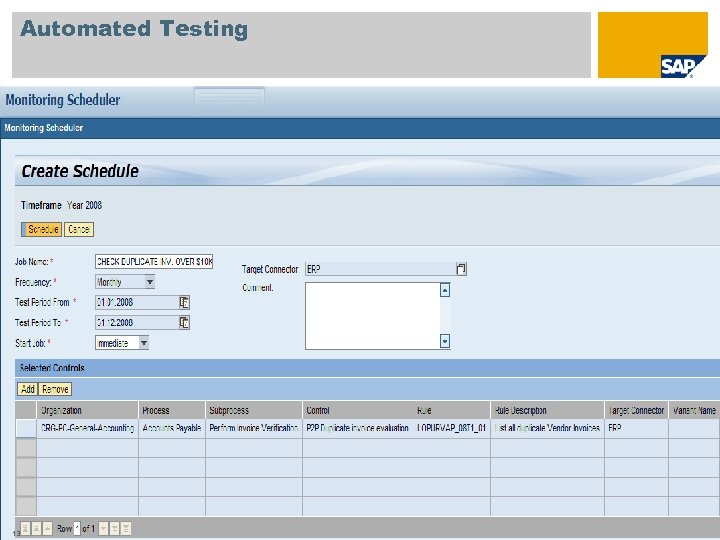Click the Test Period To date field
The width and height of the screenshot is (720, 540).
click(x=137, y=322)
